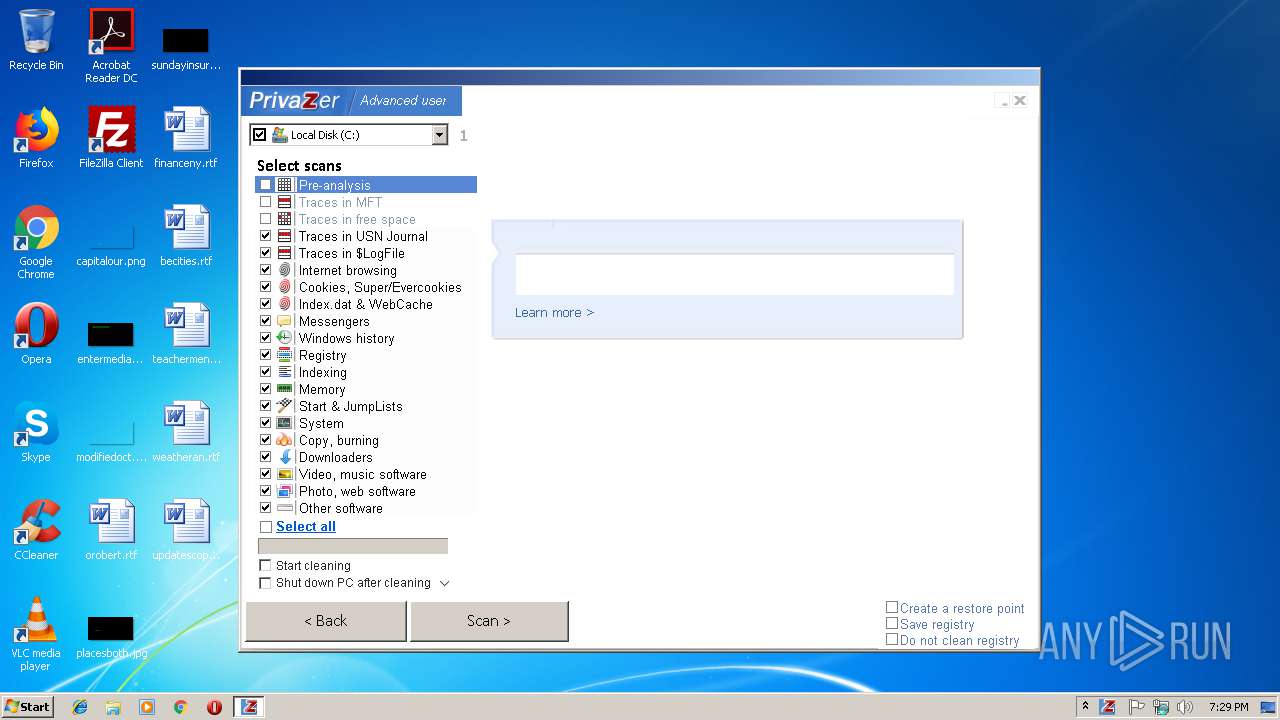
Task: Click the Copy, burning flame icon
Action: (285, 440)
